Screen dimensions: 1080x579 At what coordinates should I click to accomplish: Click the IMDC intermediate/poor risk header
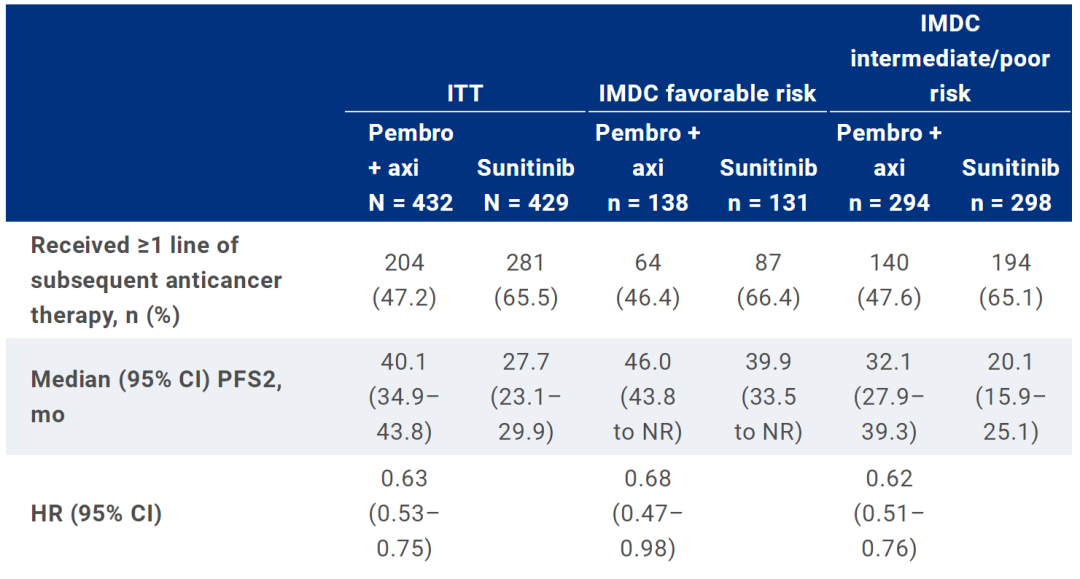949,58
